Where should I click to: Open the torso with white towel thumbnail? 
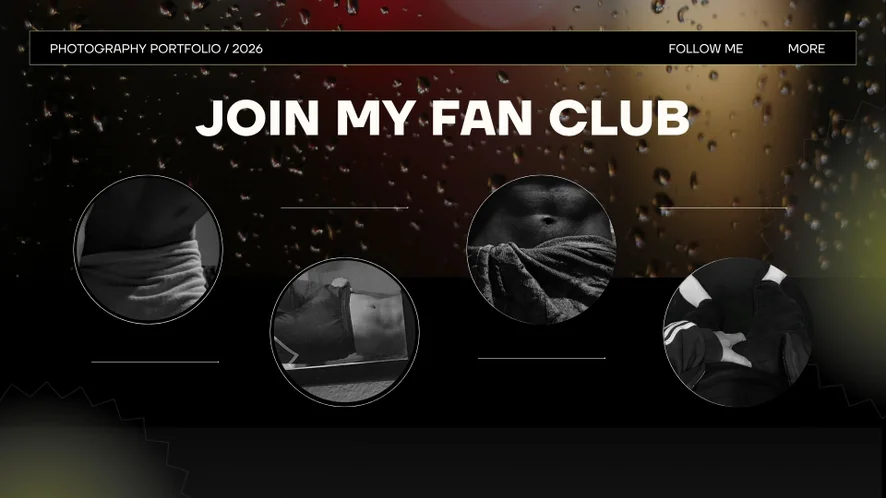(148, 249)
